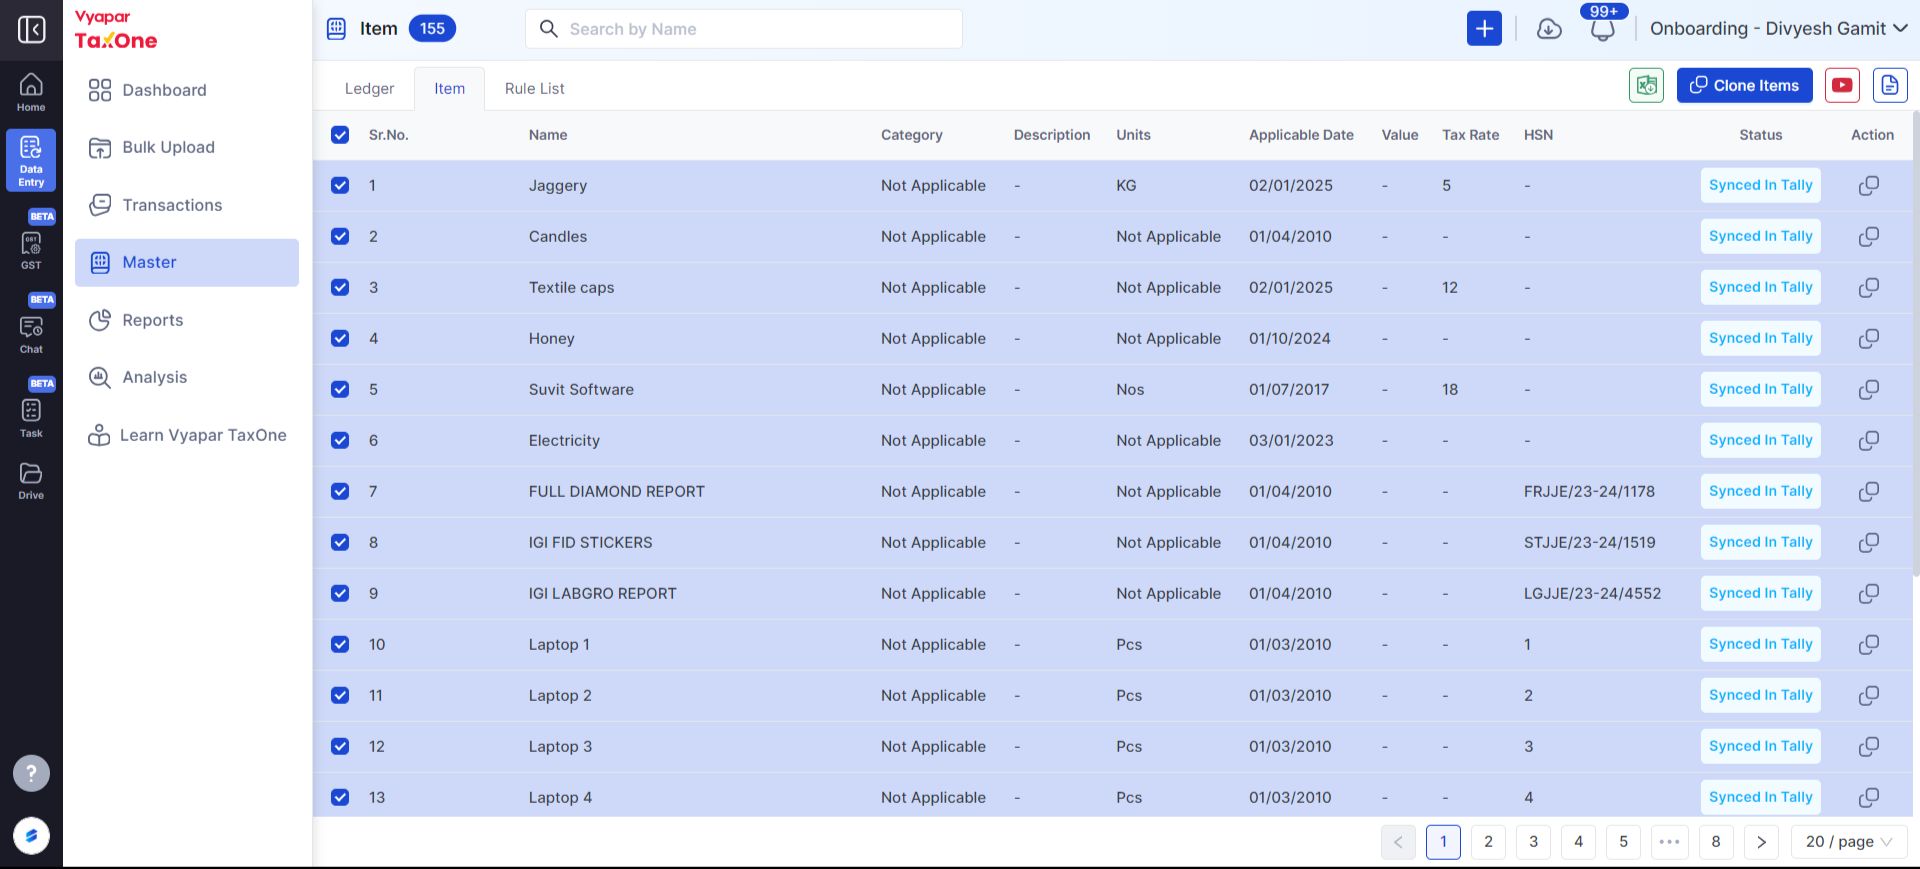
Task: Click the clone icon in Laptop 2 row
Action: coord(1868,696)
